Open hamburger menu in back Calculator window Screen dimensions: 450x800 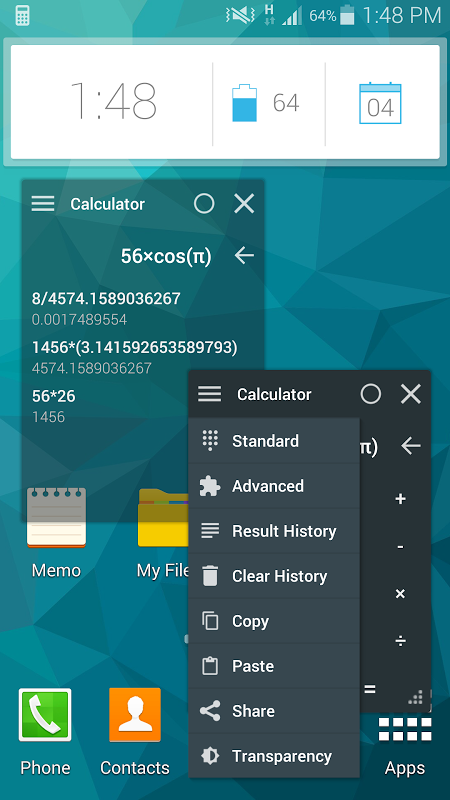pyautogui.click(x=43, y=204)
